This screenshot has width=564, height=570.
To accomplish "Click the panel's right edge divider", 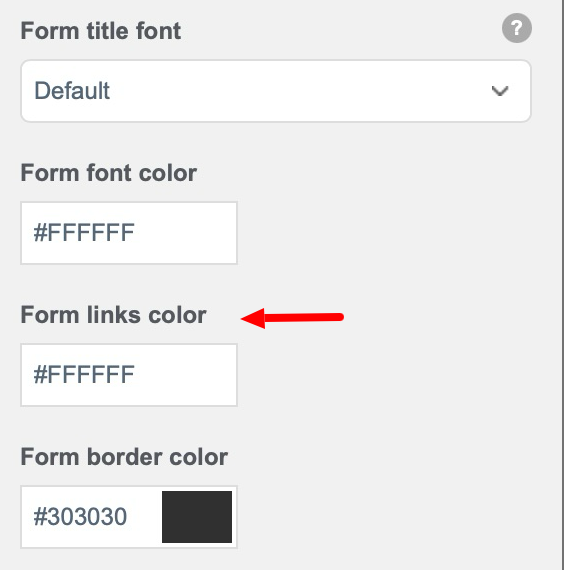I will (x=562, y=285).
